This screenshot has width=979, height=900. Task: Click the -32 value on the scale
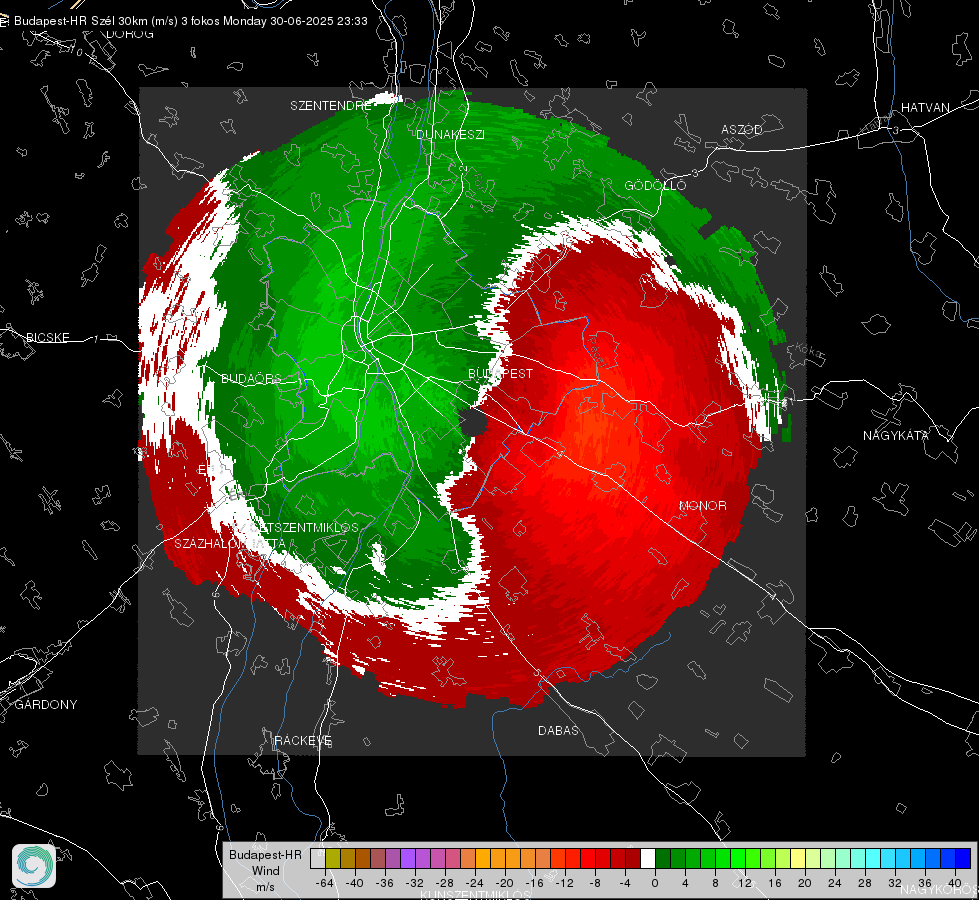tap(415, 883)
